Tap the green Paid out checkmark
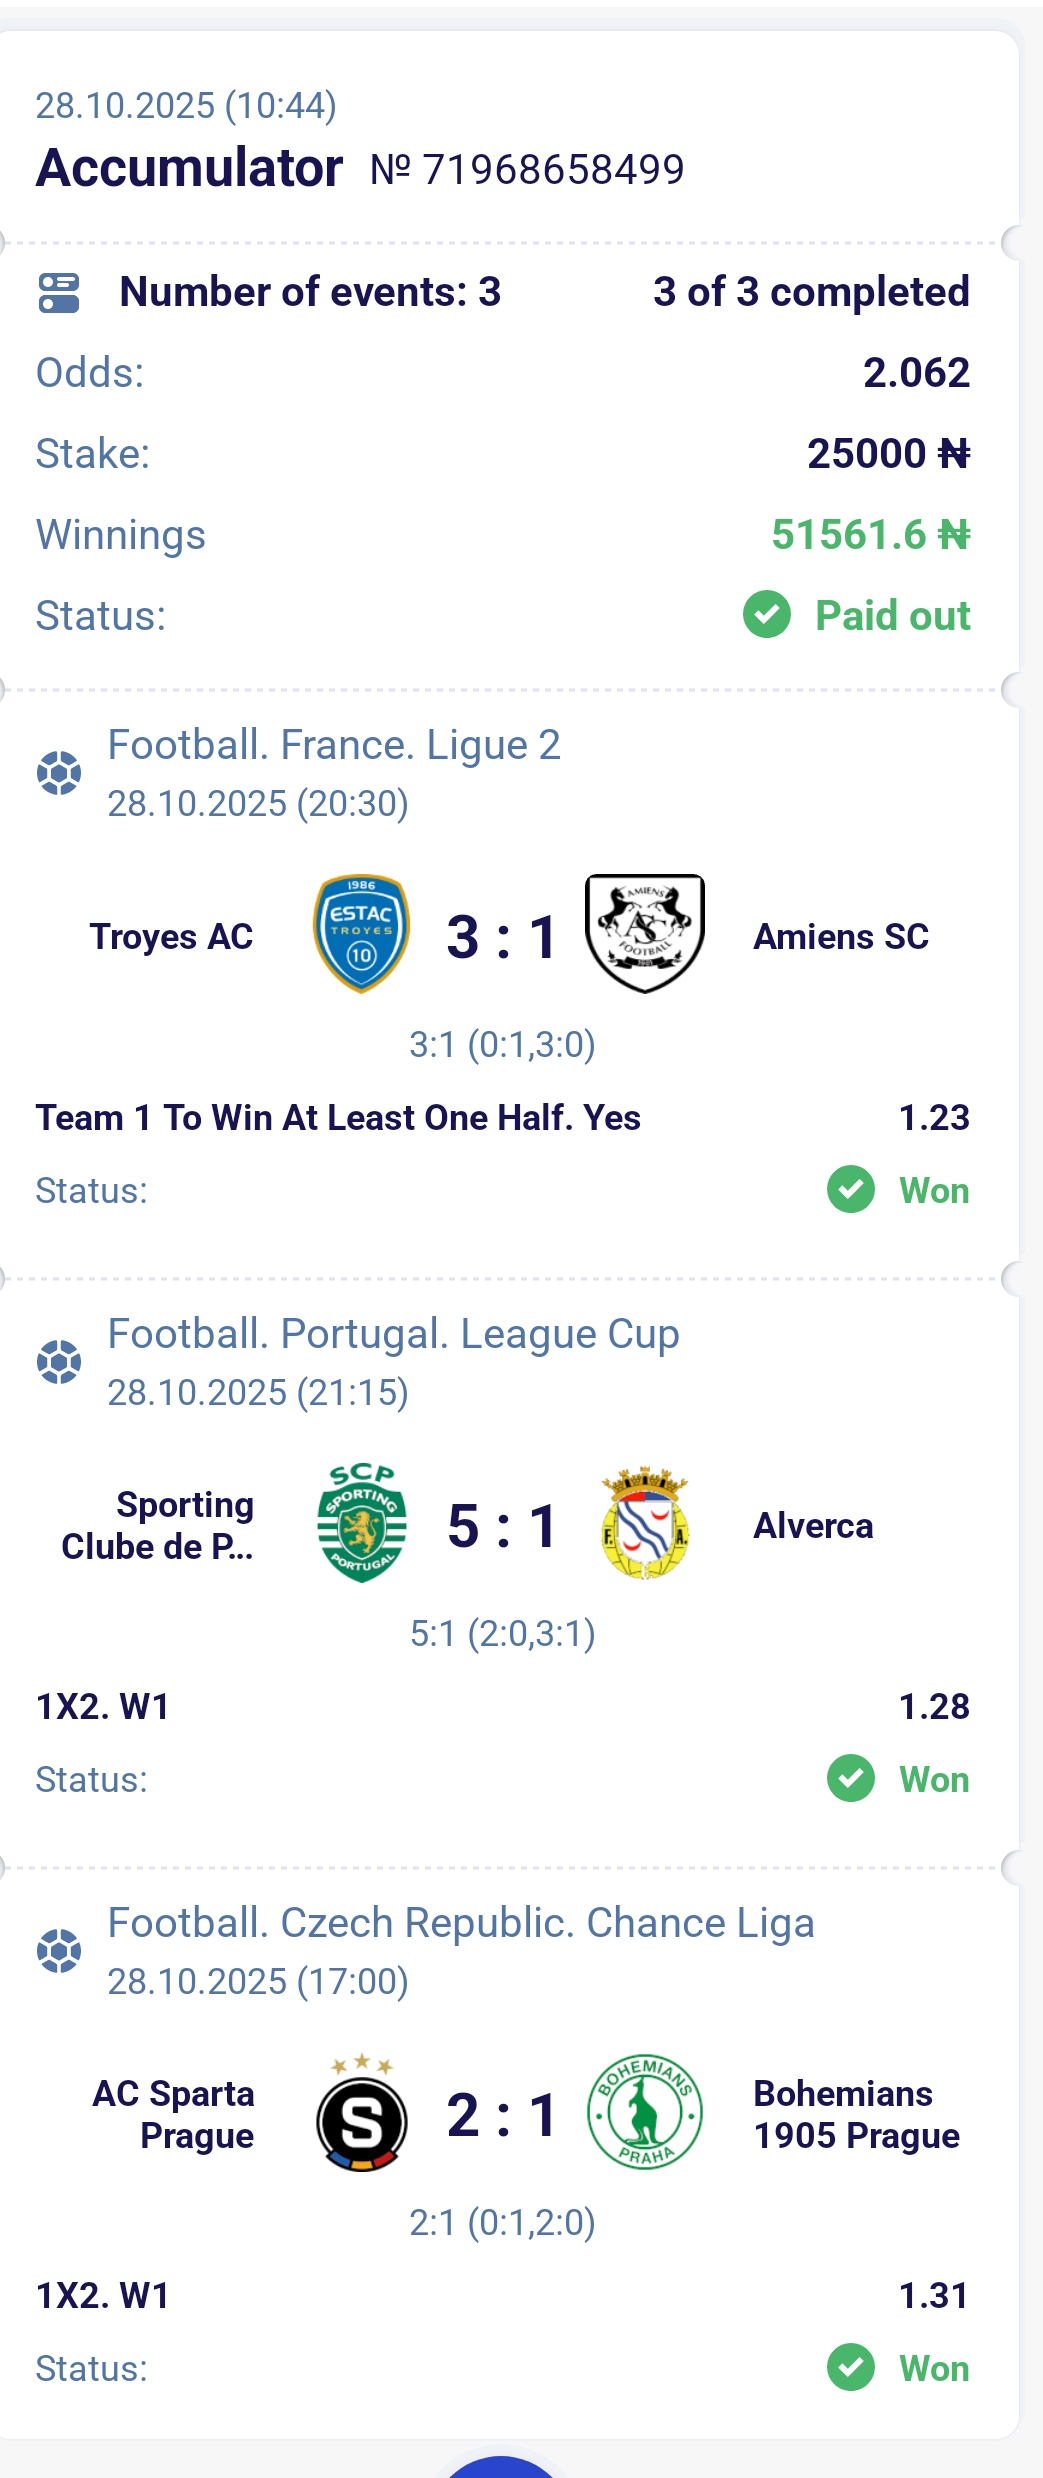 pyautogui.click(x=767, y=615)
